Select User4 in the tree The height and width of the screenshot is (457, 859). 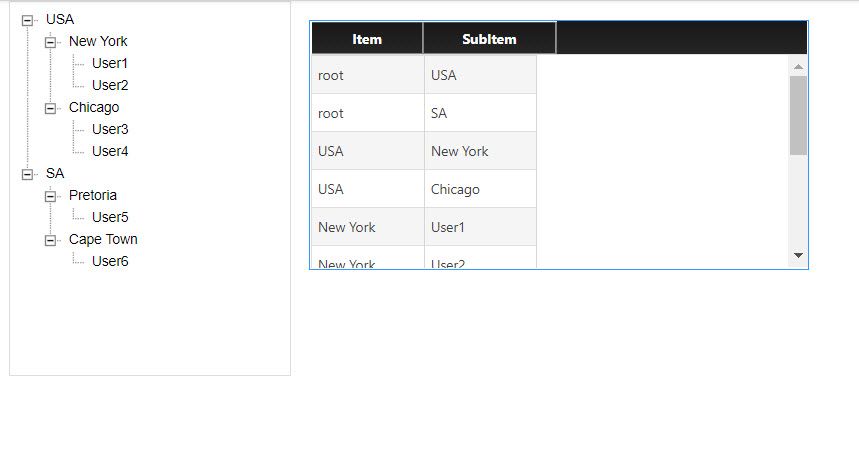pyautogui.click(x=110, y=151)
